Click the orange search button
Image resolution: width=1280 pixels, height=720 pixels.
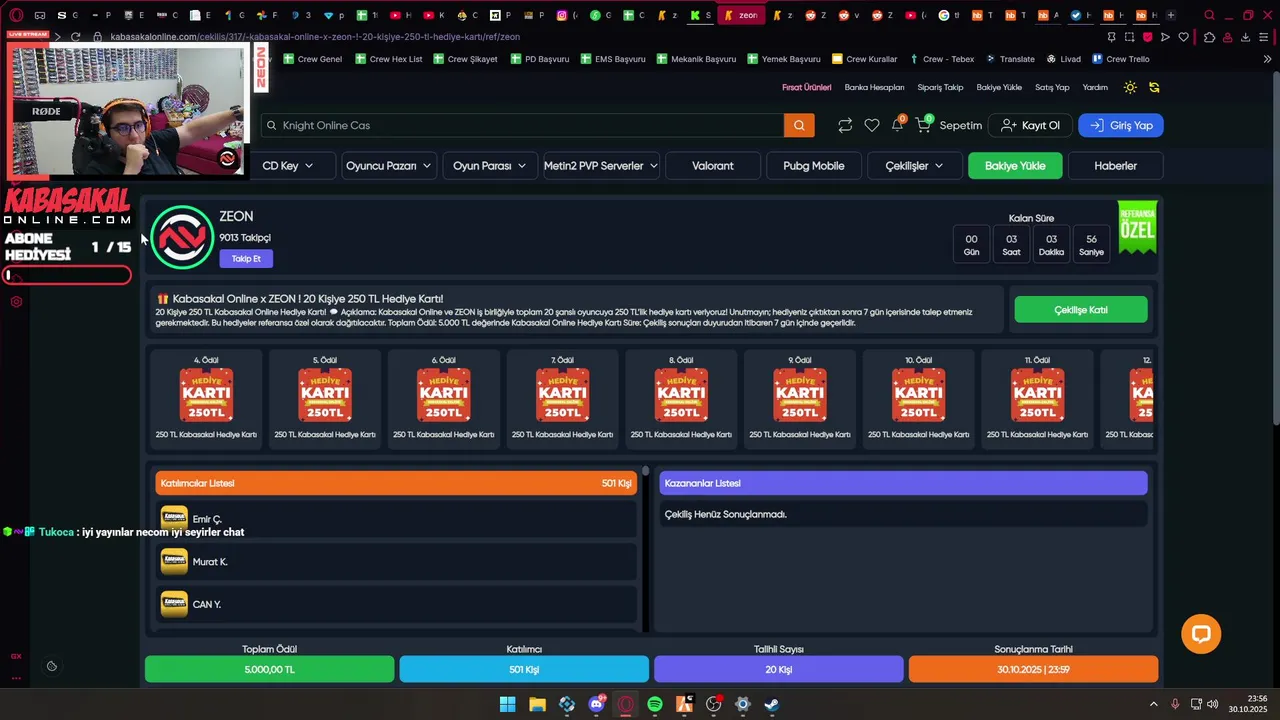(x=799, y=125)
